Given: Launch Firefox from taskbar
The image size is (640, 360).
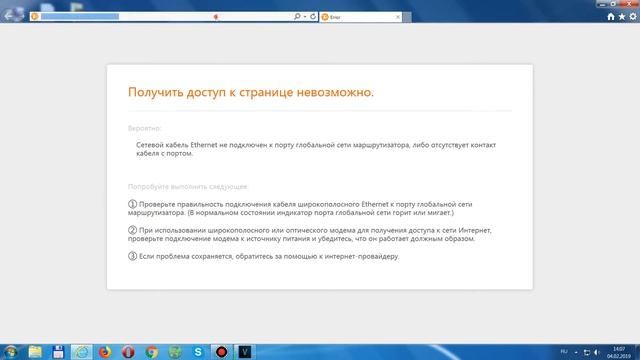Looking at the screenshot, I should (105, 352).
